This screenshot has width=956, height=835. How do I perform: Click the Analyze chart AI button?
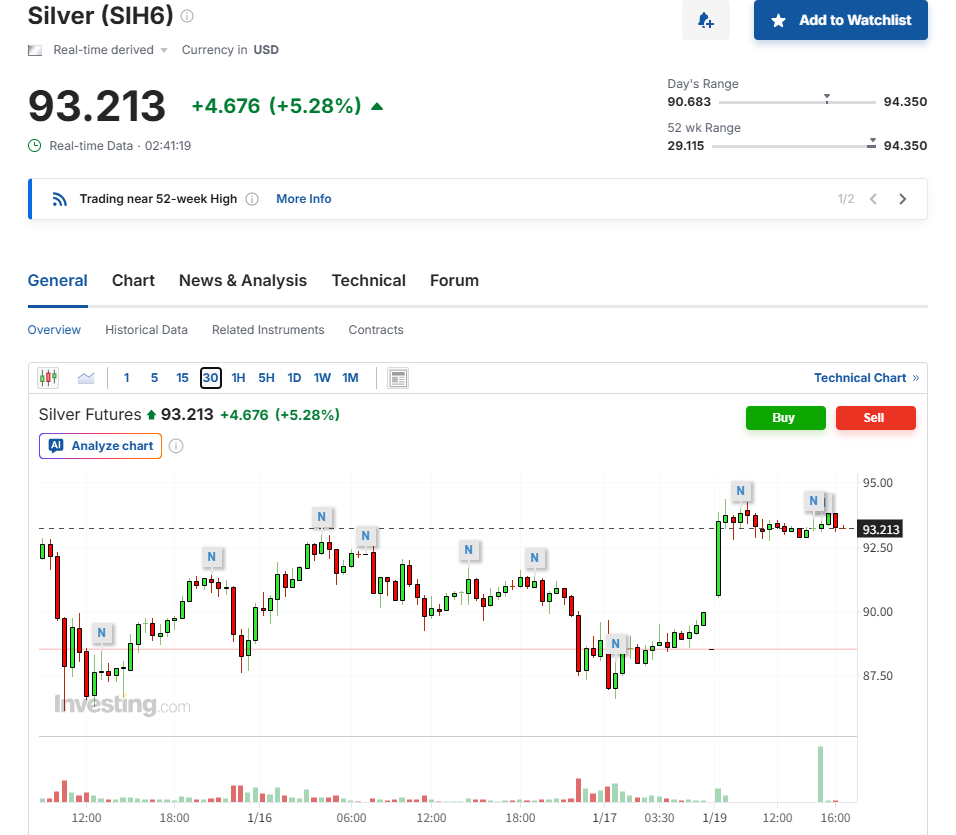101,446
